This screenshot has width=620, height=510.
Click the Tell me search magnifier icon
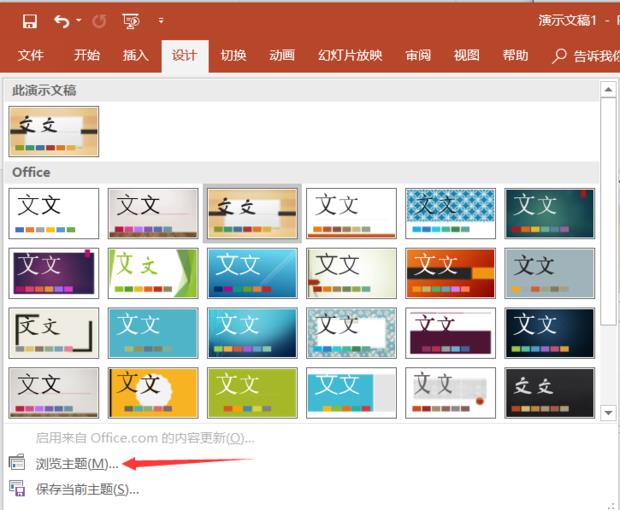pyautogui.click(x=559, y=56)
